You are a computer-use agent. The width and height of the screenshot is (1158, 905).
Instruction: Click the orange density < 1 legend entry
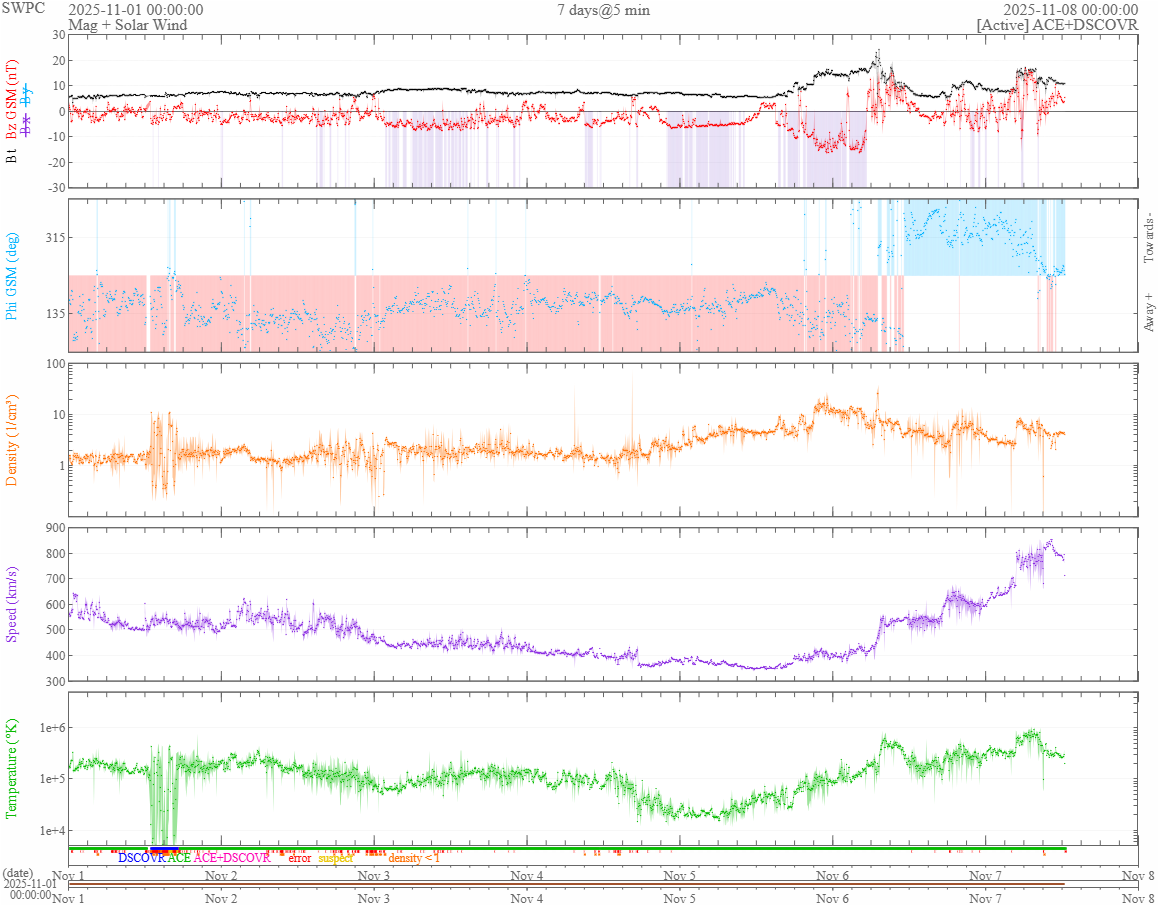(x=414, y=858)
